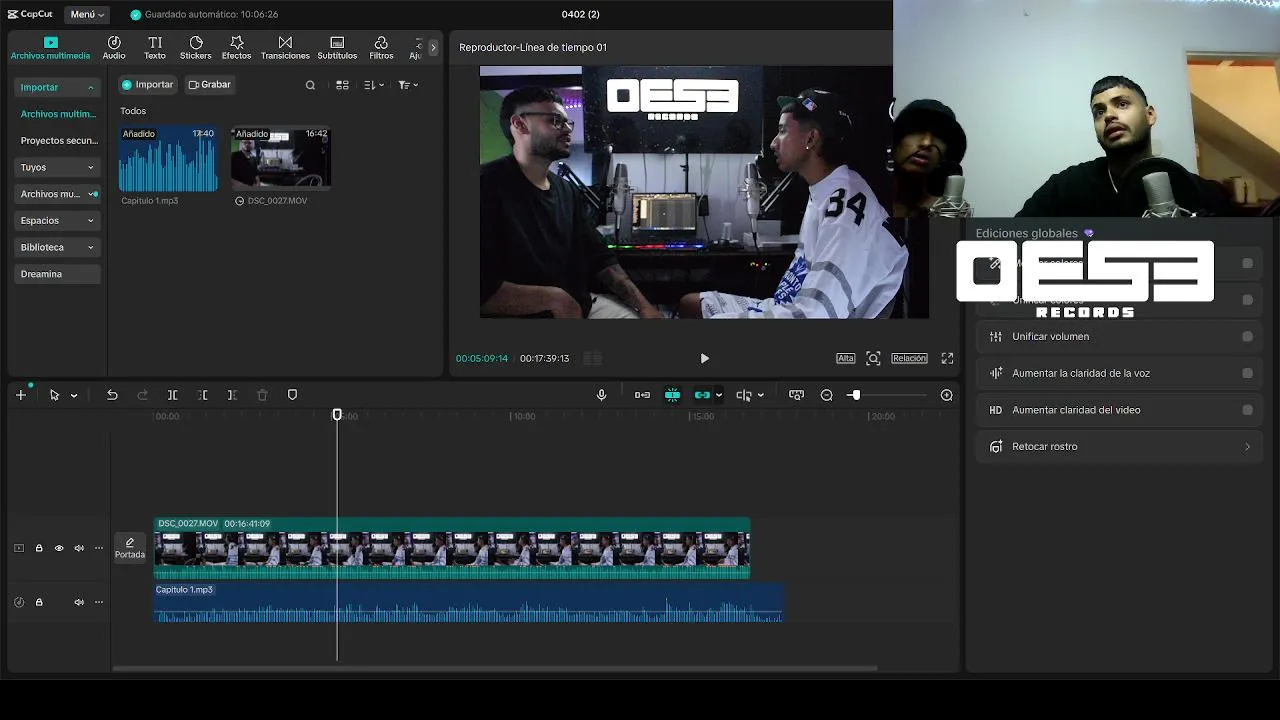
Task: Open the Subtítulos panel
Action: point(337,47)
